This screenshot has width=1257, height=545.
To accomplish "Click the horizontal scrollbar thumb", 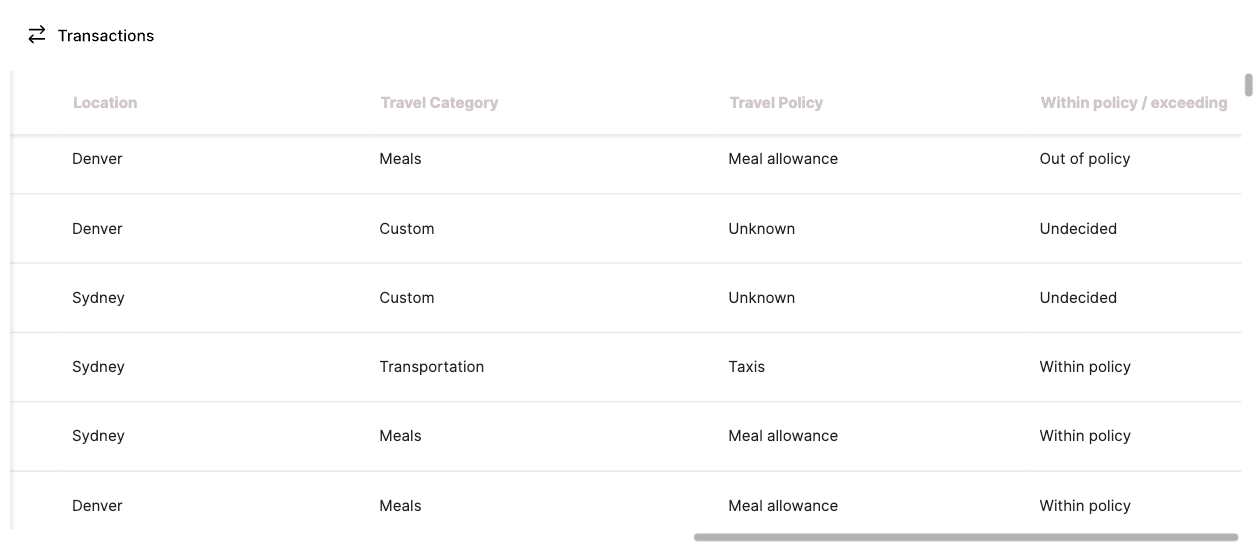I will [966, 537].
